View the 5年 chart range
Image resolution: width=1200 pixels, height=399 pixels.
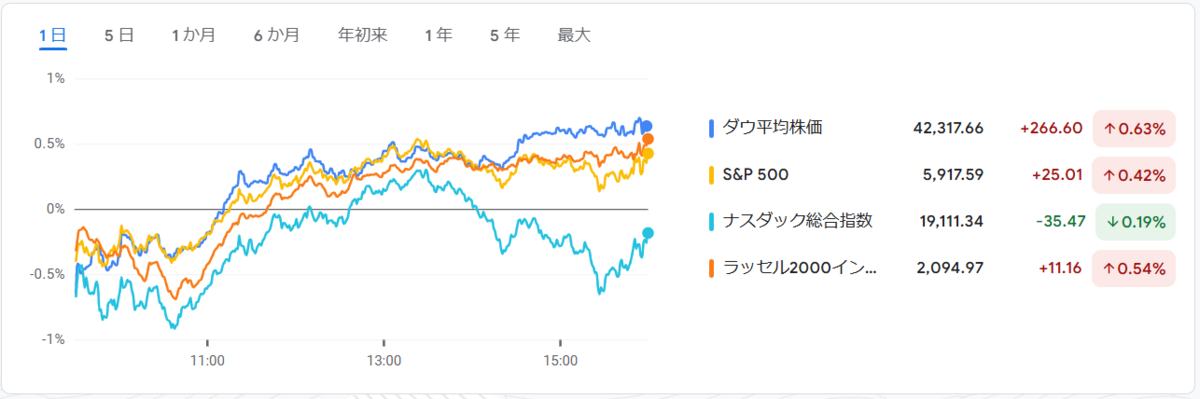[x=504, y=35]
